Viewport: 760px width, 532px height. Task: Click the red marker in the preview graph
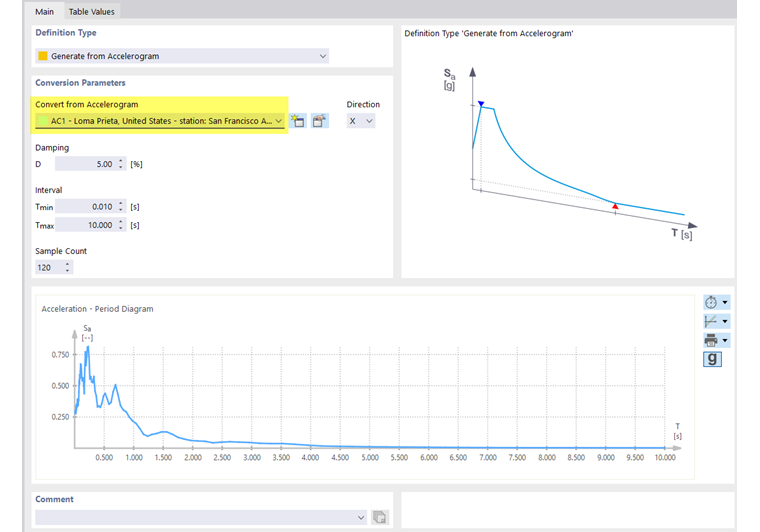coord(615,206)
